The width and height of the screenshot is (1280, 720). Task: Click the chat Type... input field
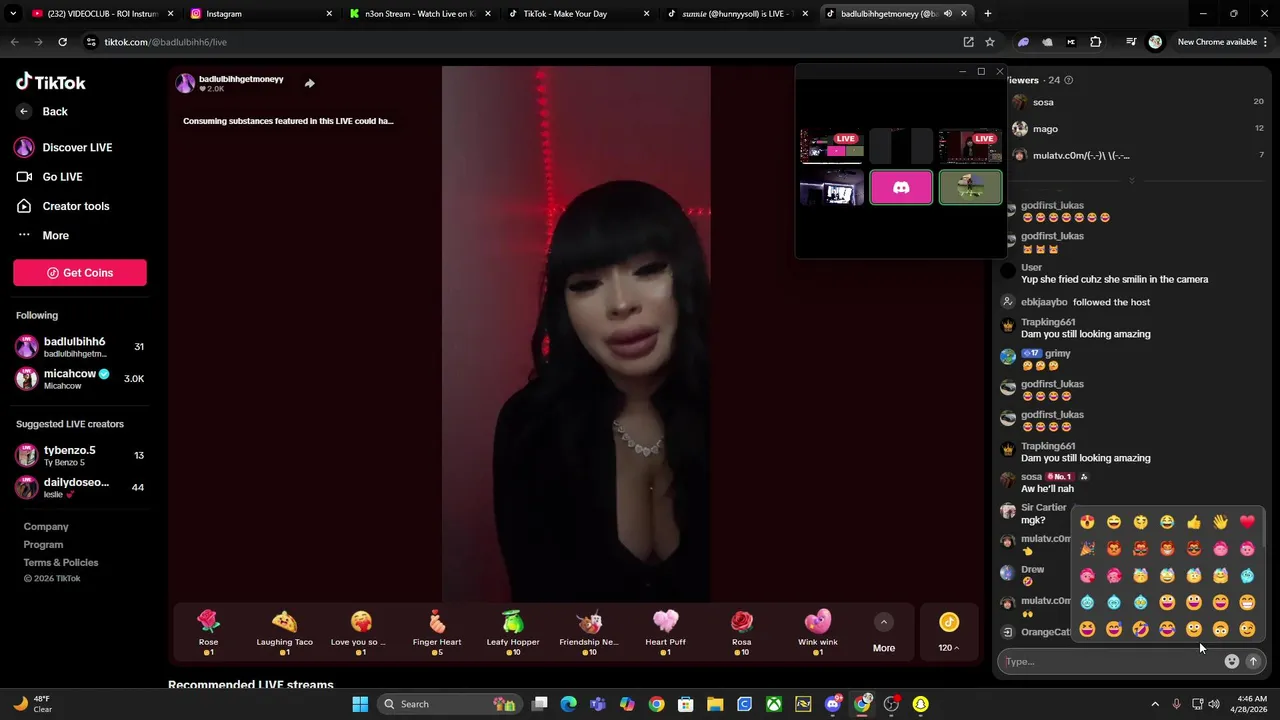point(1112,661)
